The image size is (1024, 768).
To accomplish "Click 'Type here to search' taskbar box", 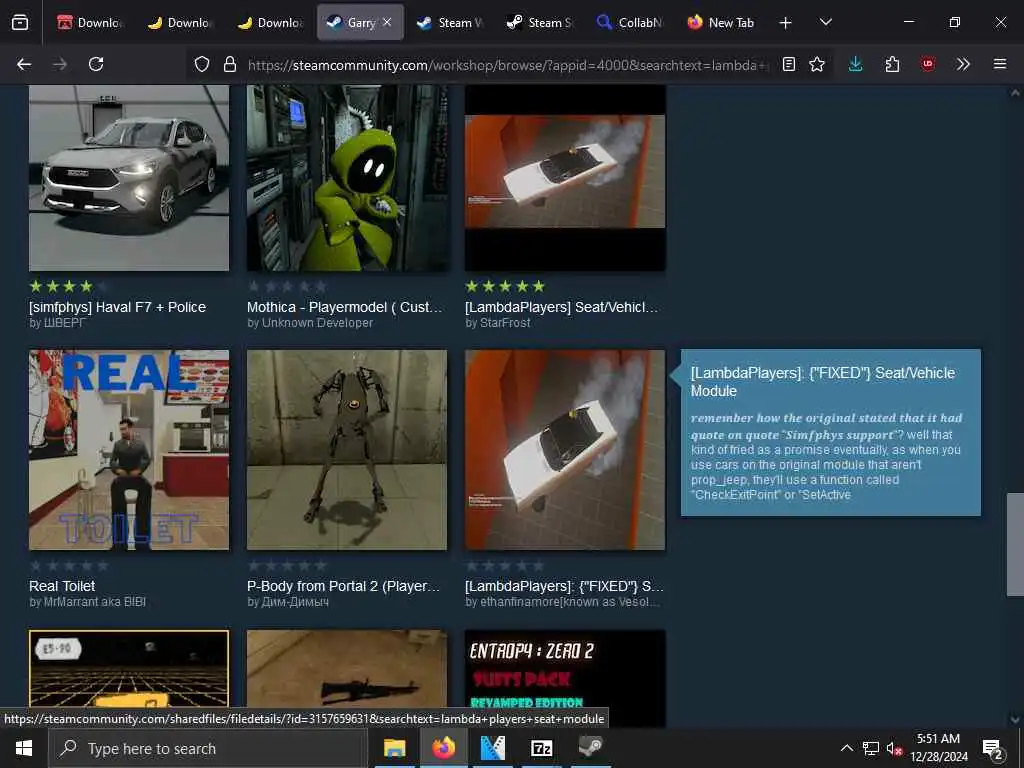I will tap(208, 748).
